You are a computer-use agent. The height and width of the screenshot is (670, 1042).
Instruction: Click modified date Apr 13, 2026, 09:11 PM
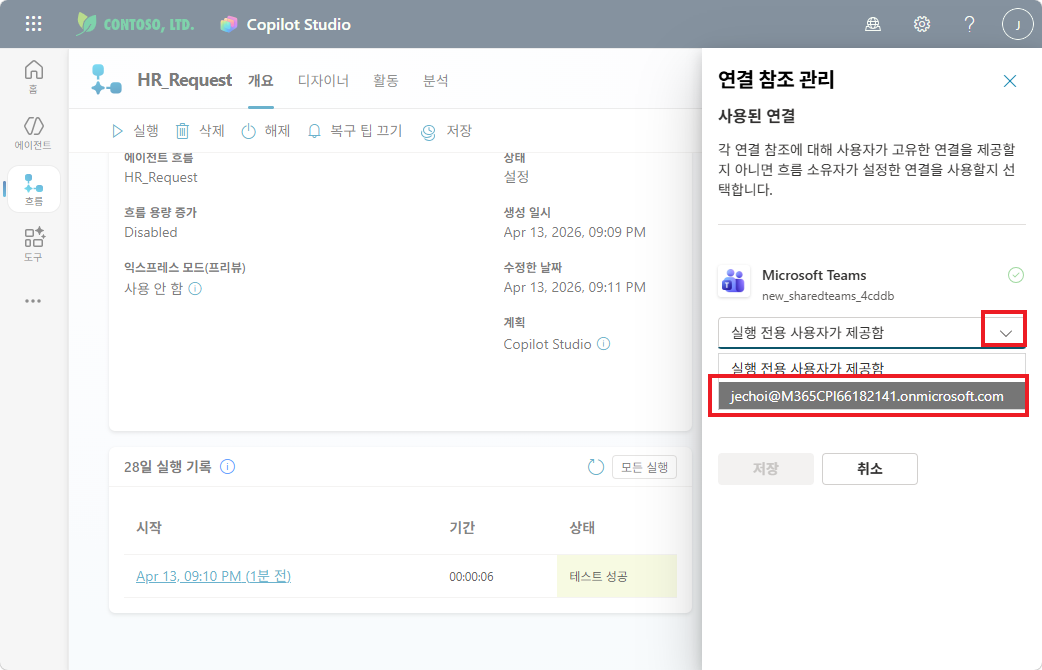click(575, 287)
